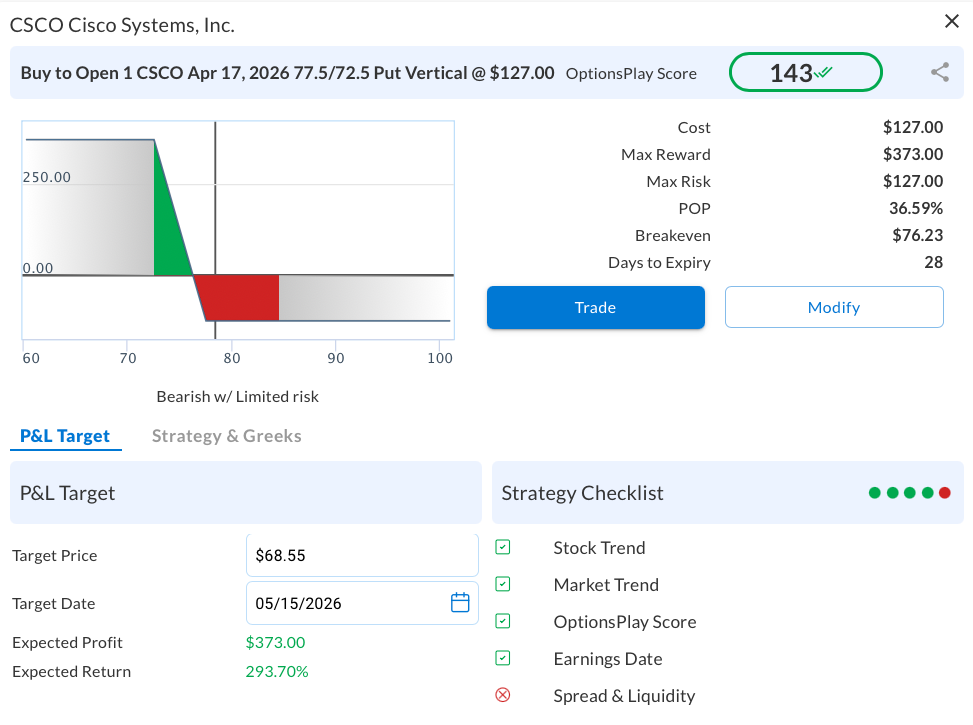Click the Bearish w/ Limited risk caption
Image resolution: width=973 pixels, height=725 pixels.
(238, 397)
